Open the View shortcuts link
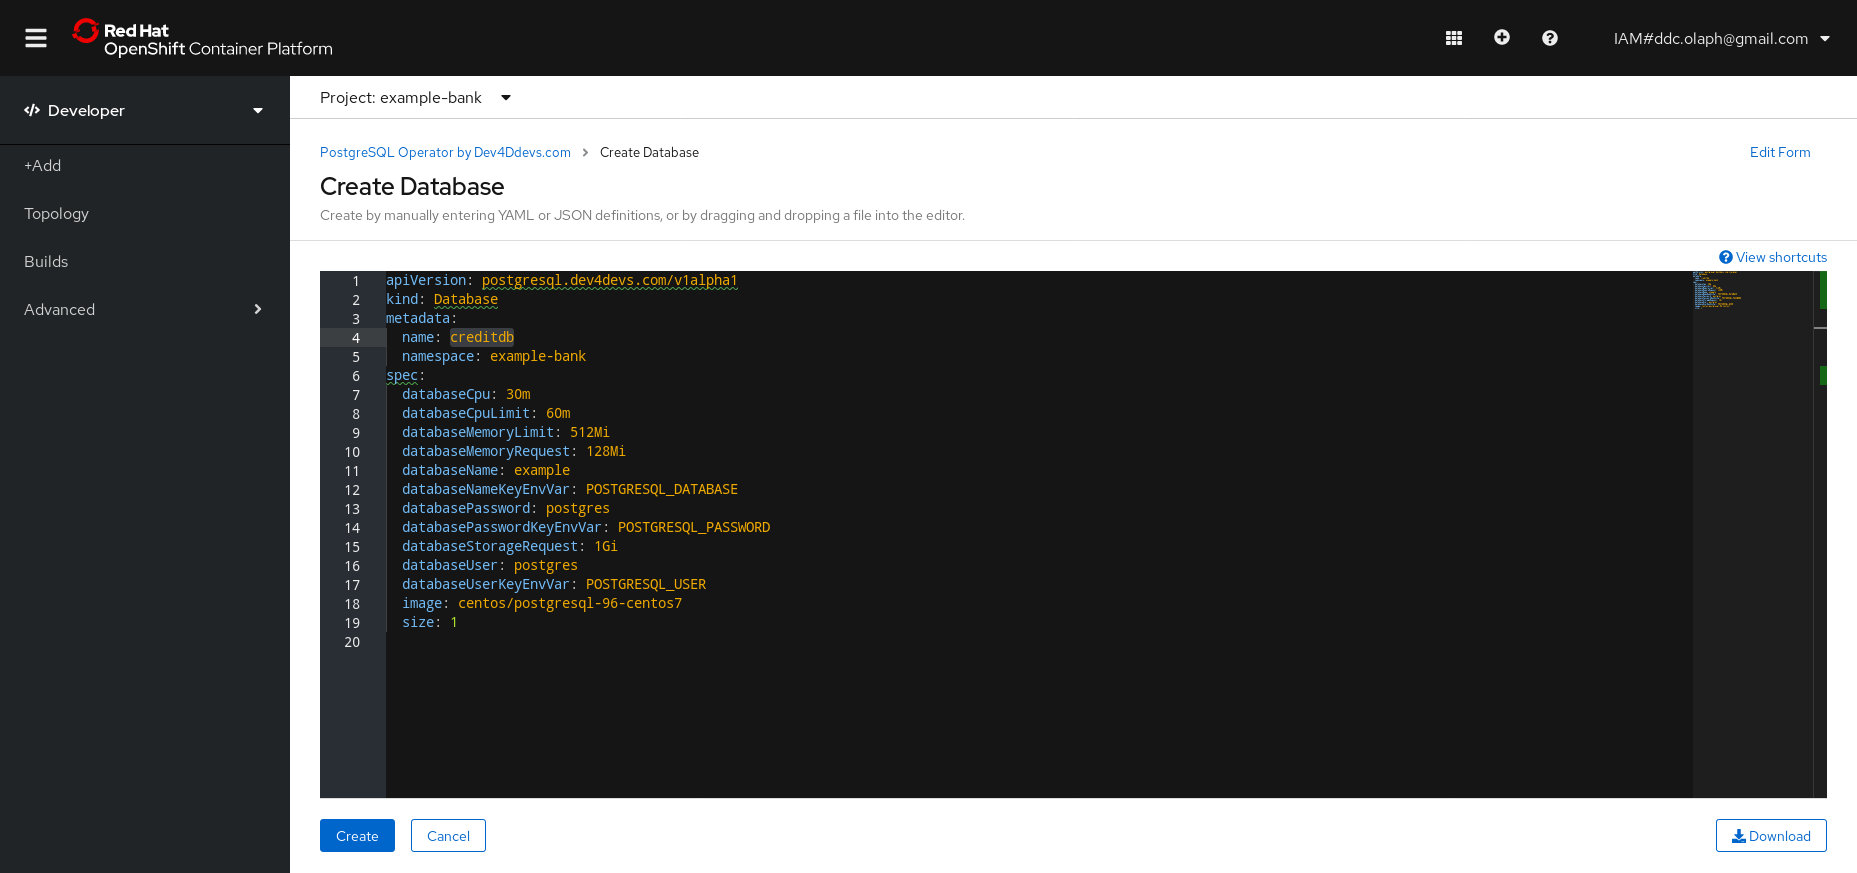1857x873 pixels. point(1773,257)
